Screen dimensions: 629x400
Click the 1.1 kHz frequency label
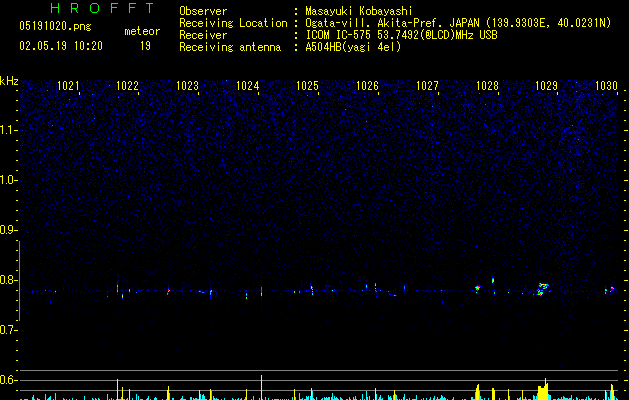point(7,130)
